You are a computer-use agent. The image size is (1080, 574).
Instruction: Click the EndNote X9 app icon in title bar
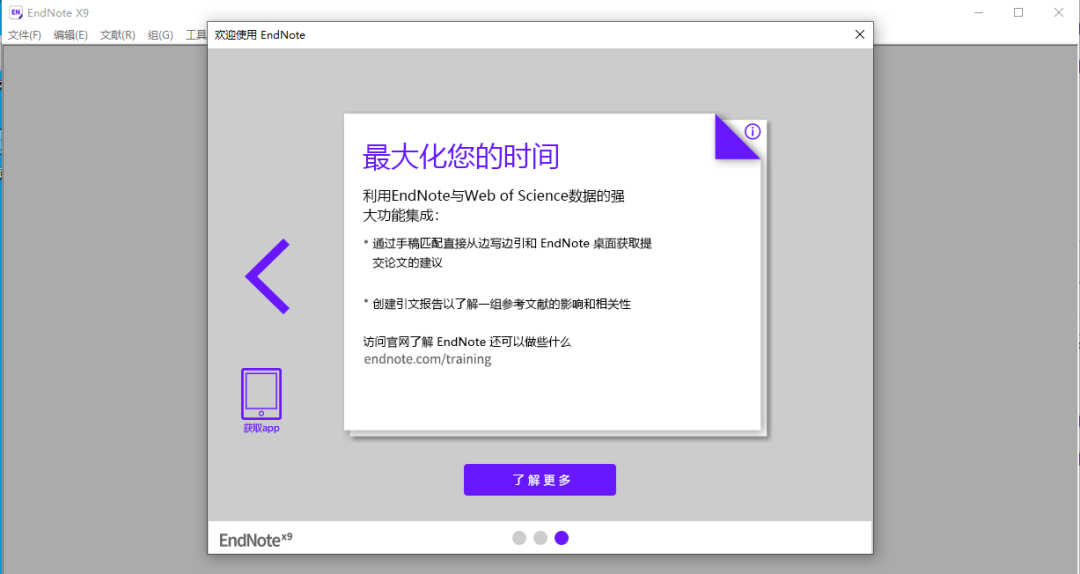pos(15,12)
